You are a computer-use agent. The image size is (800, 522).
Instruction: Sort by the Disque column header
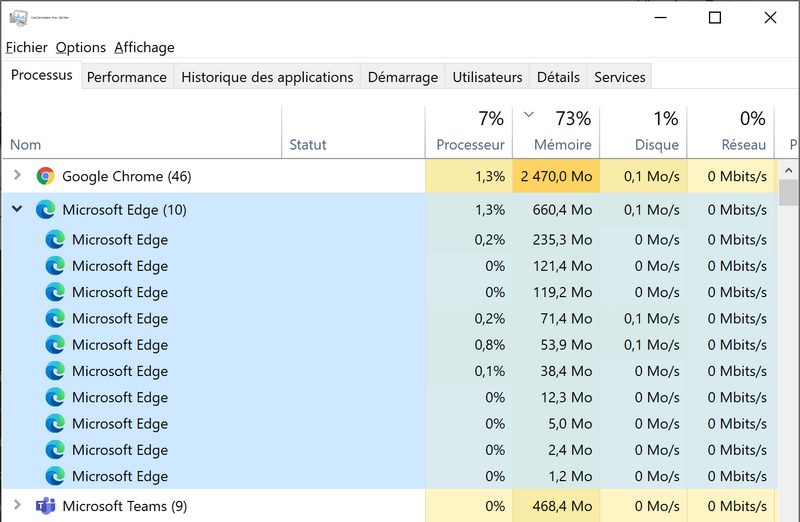(x=656, y=144)
